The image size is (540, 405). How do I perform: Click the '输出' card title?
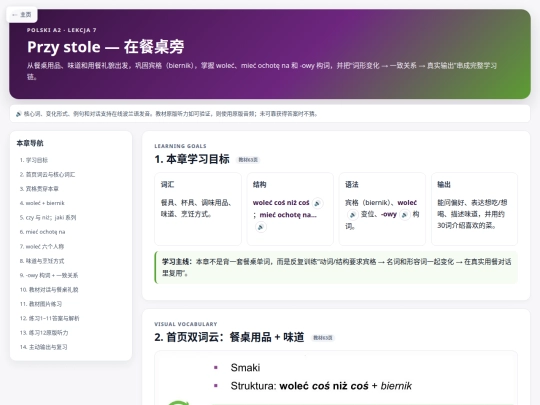click(444, 185)
